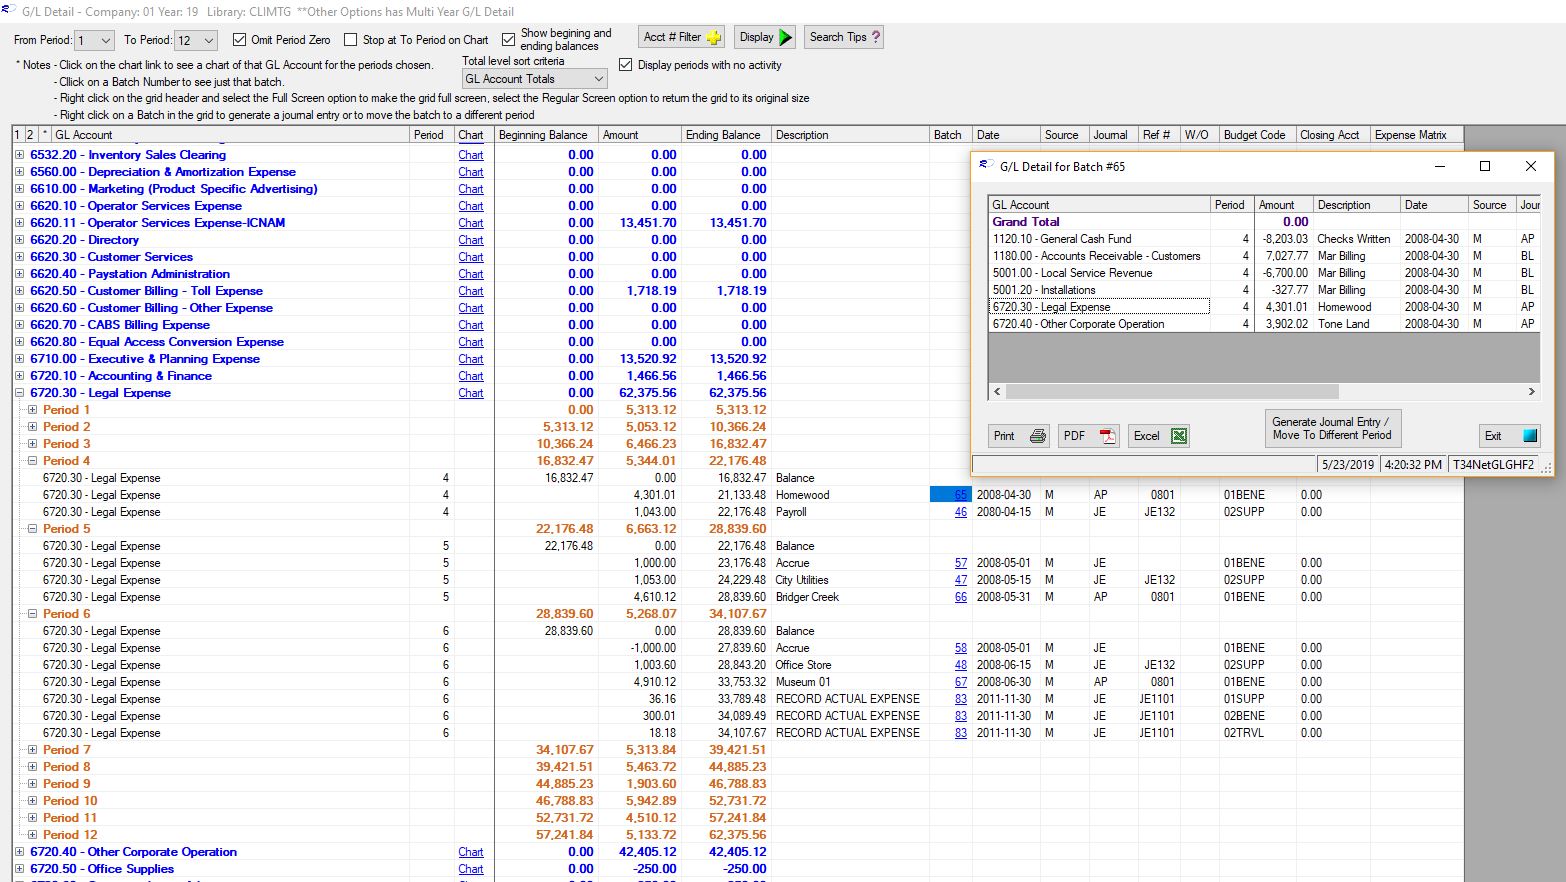Collapse Period 5 under Legal Expense
The height and width of the screenshot is (882, 1566).
coord(32,529)
